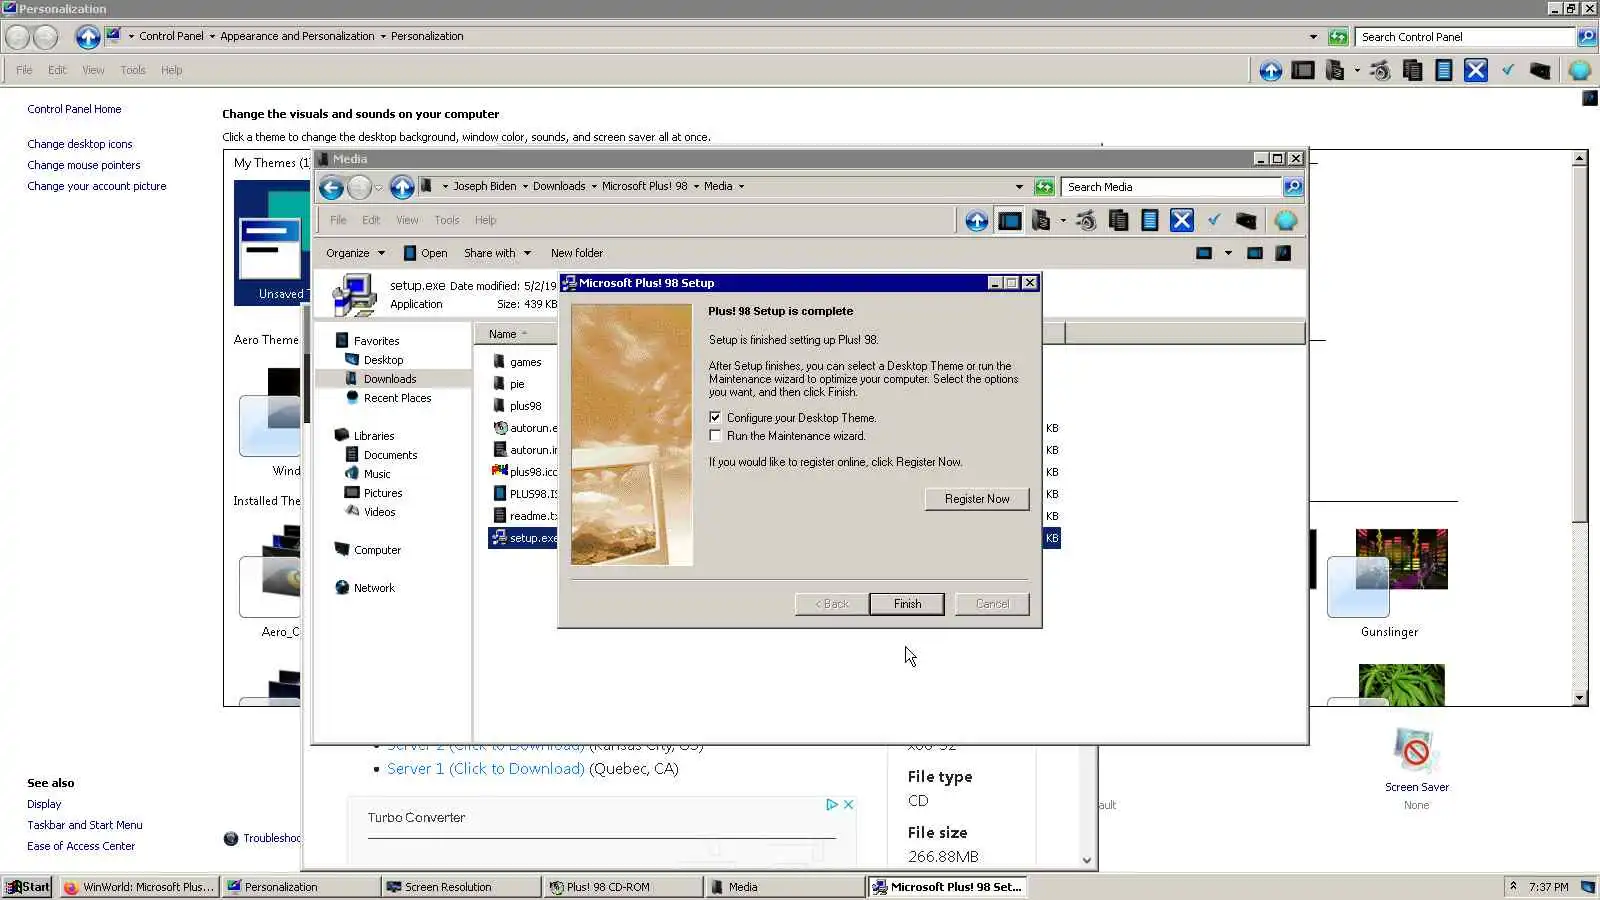Open Change desktop icons link

[x=80, y=144]
